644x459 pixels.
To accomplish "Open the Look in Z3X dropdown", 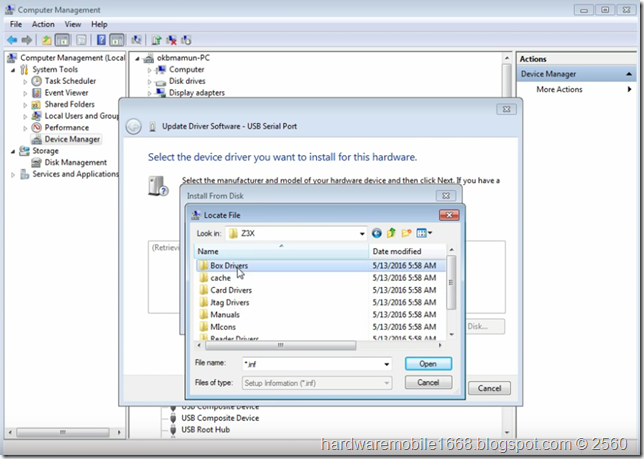I will (361, 234).
